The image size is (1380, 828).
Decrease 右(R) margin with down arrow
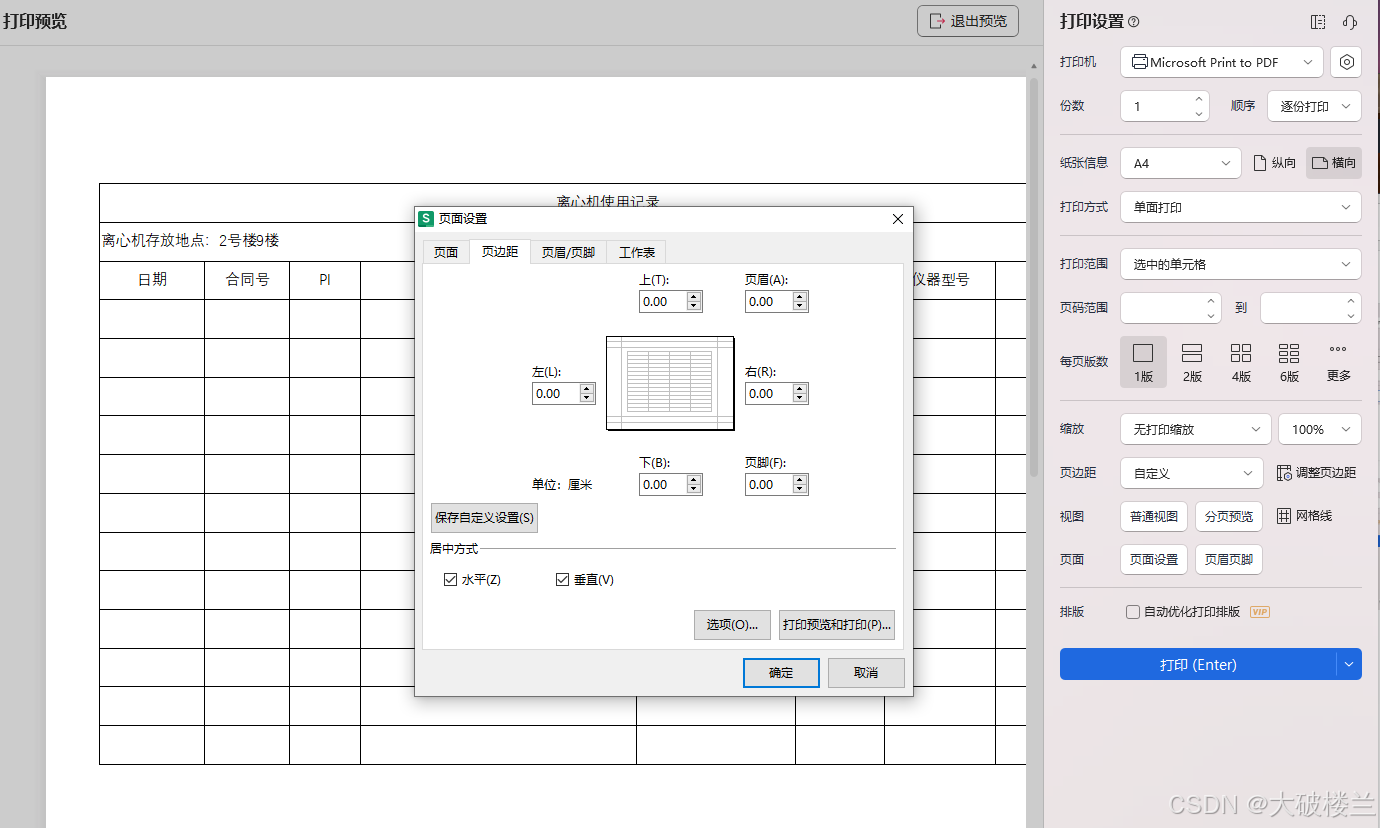coord(800,399)
